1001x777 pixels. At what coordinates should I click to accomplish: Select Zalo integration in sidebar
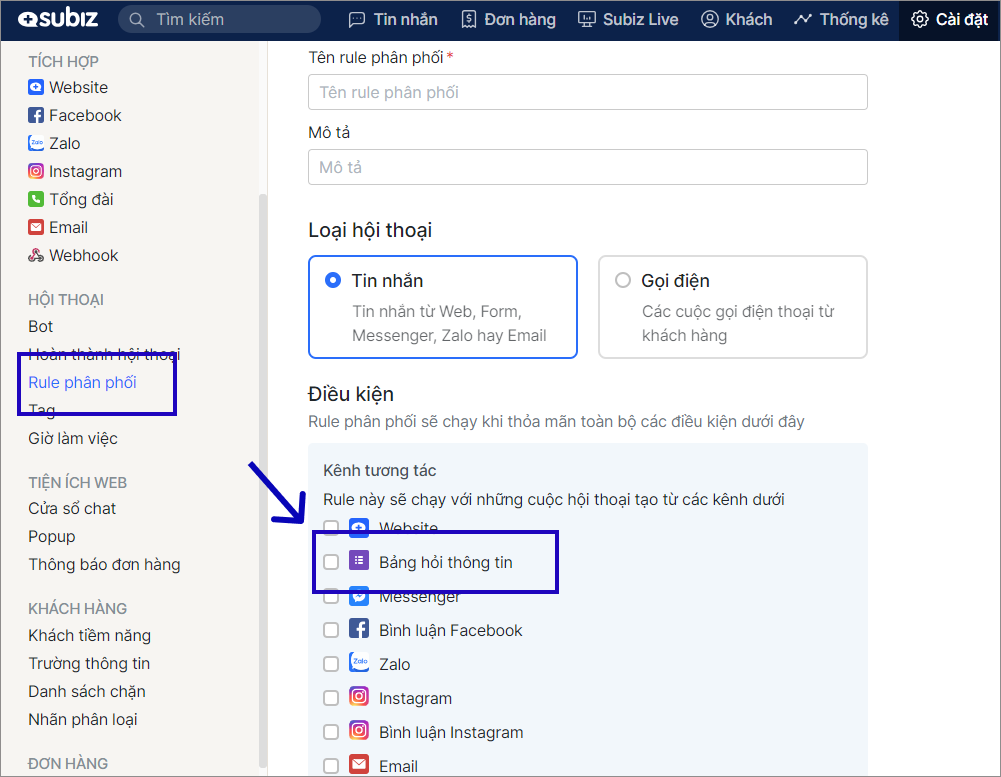click(55, 144)
